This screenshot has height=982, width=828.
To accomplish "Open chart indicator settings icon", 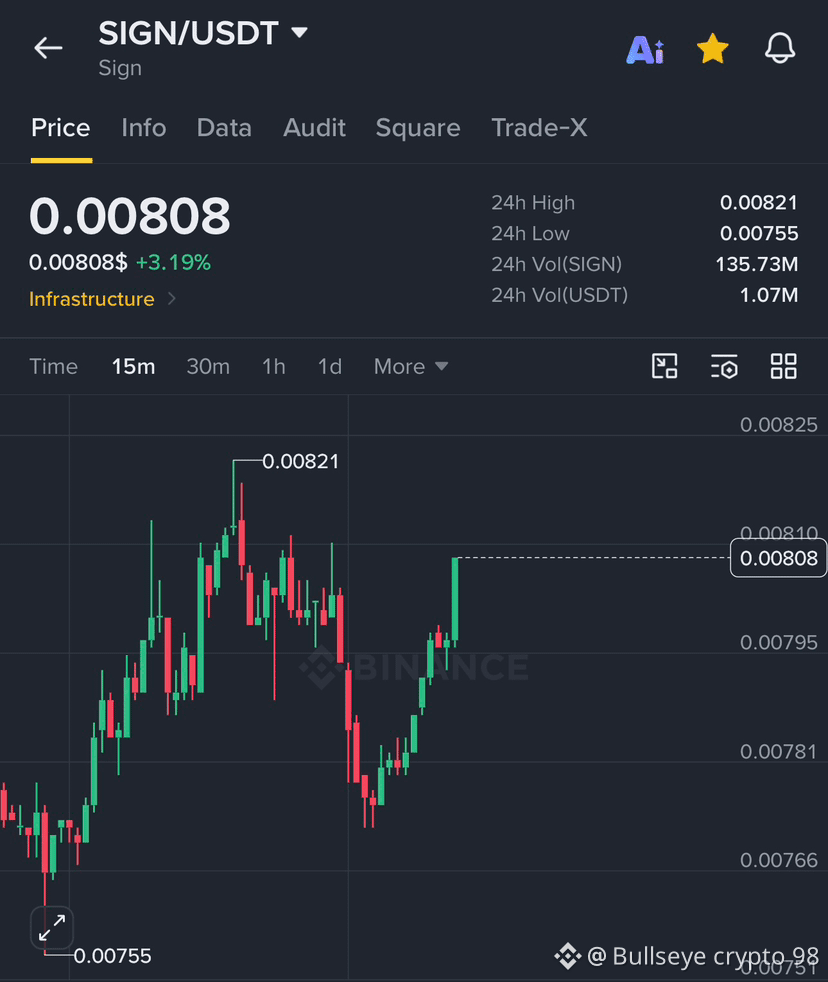I will click(724, 366).
